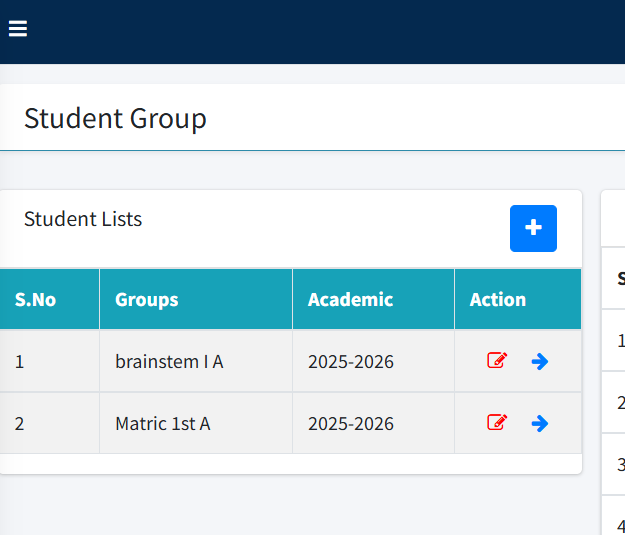This screenshot has height=535, width=625.
Task: Open the hamburger sidebar menu
Action: (18, 29)
